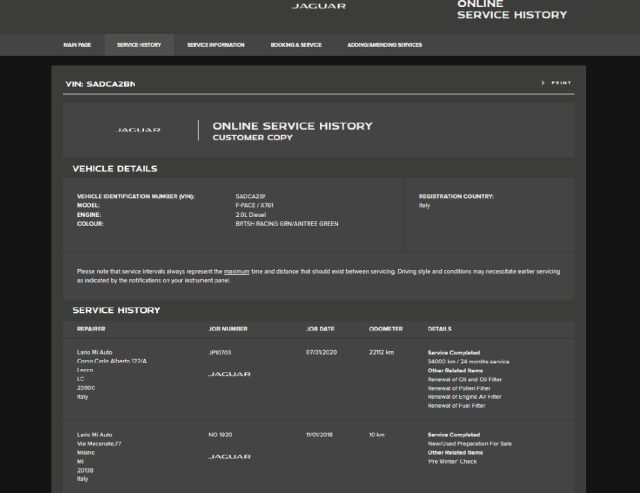This screenshot has height=493, width=640.
Task: Click colour value British Racing Green
Action: tap(287, 224)
